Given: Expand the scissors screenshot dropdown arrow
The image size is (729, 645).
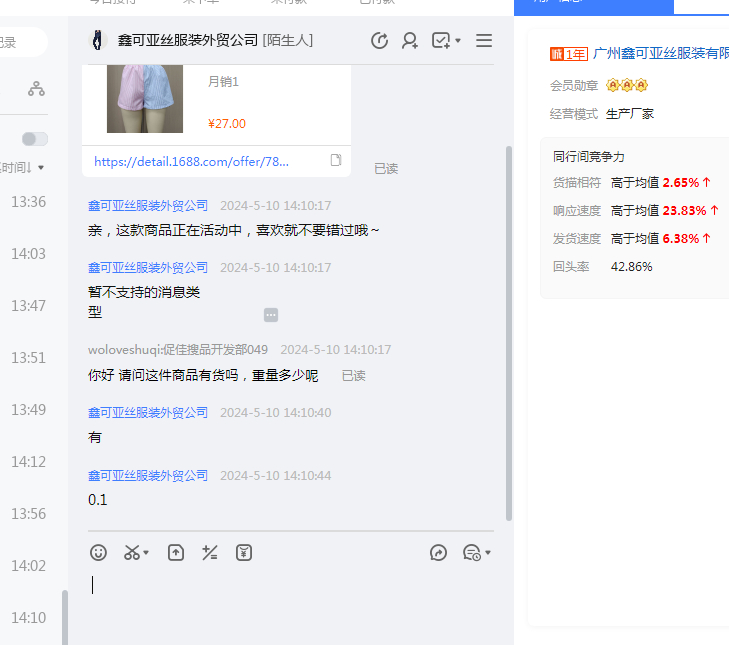Looking at the screenshot, I should [x=146, y=553].
